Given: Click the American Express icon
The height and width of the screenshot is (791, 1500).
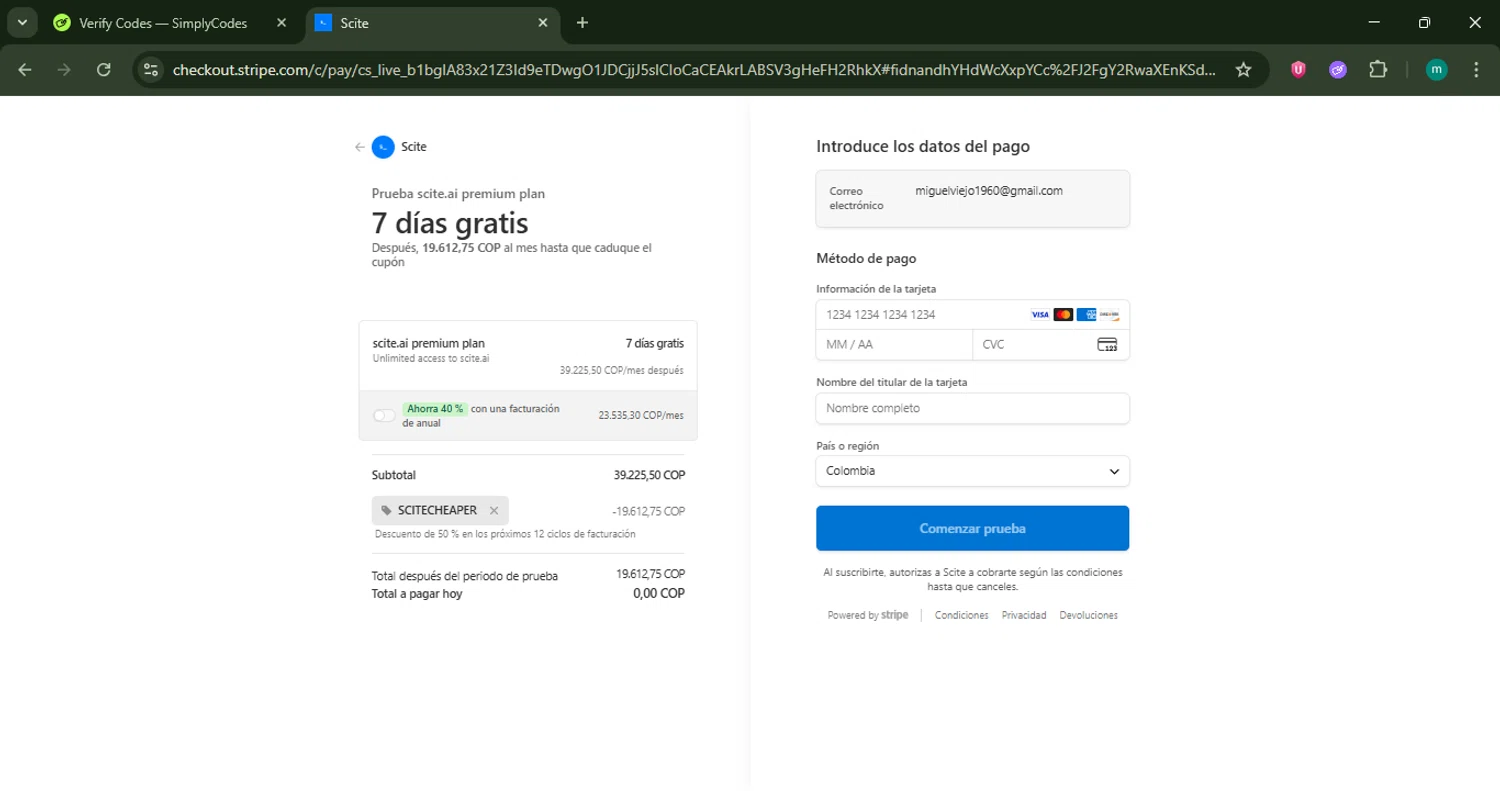Looking at the screenshot, I should click(1087, 315).
